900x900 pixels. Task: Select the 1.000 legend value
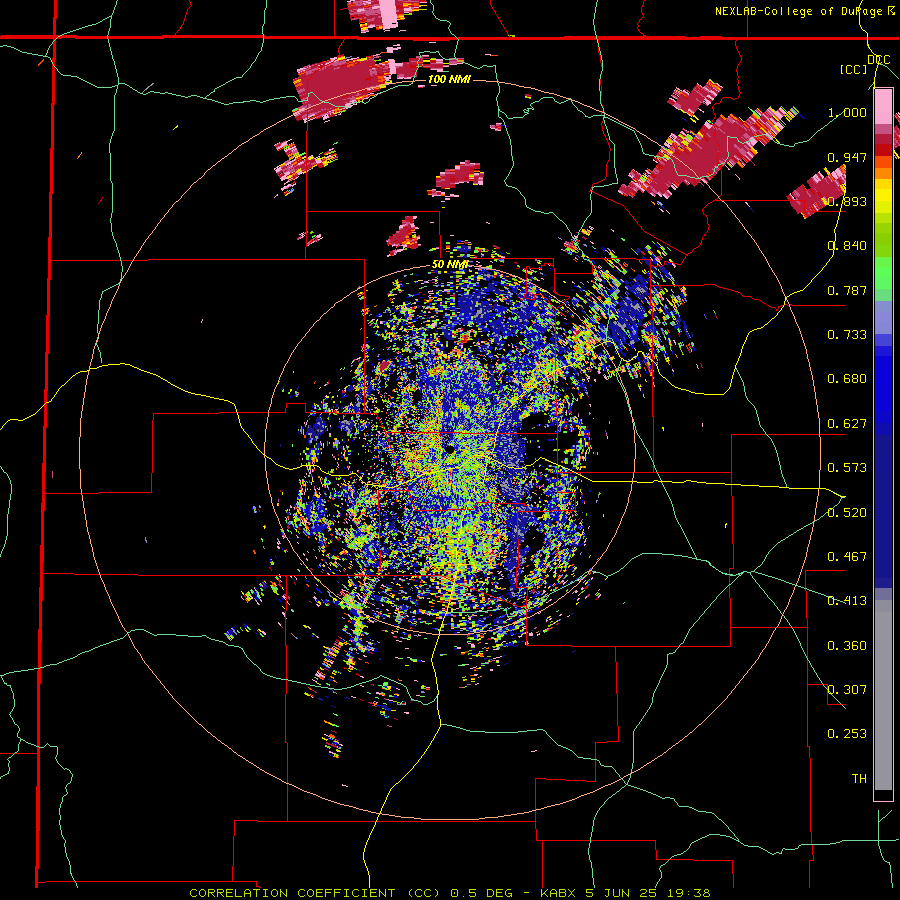pos(847,112)
